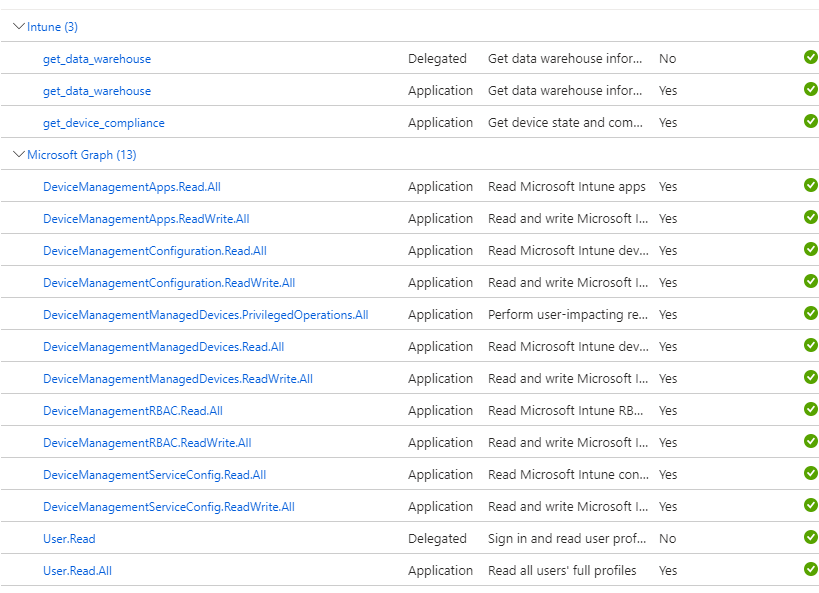Click the green status icon for get_data_warehouse Delegated

(811, 58)
